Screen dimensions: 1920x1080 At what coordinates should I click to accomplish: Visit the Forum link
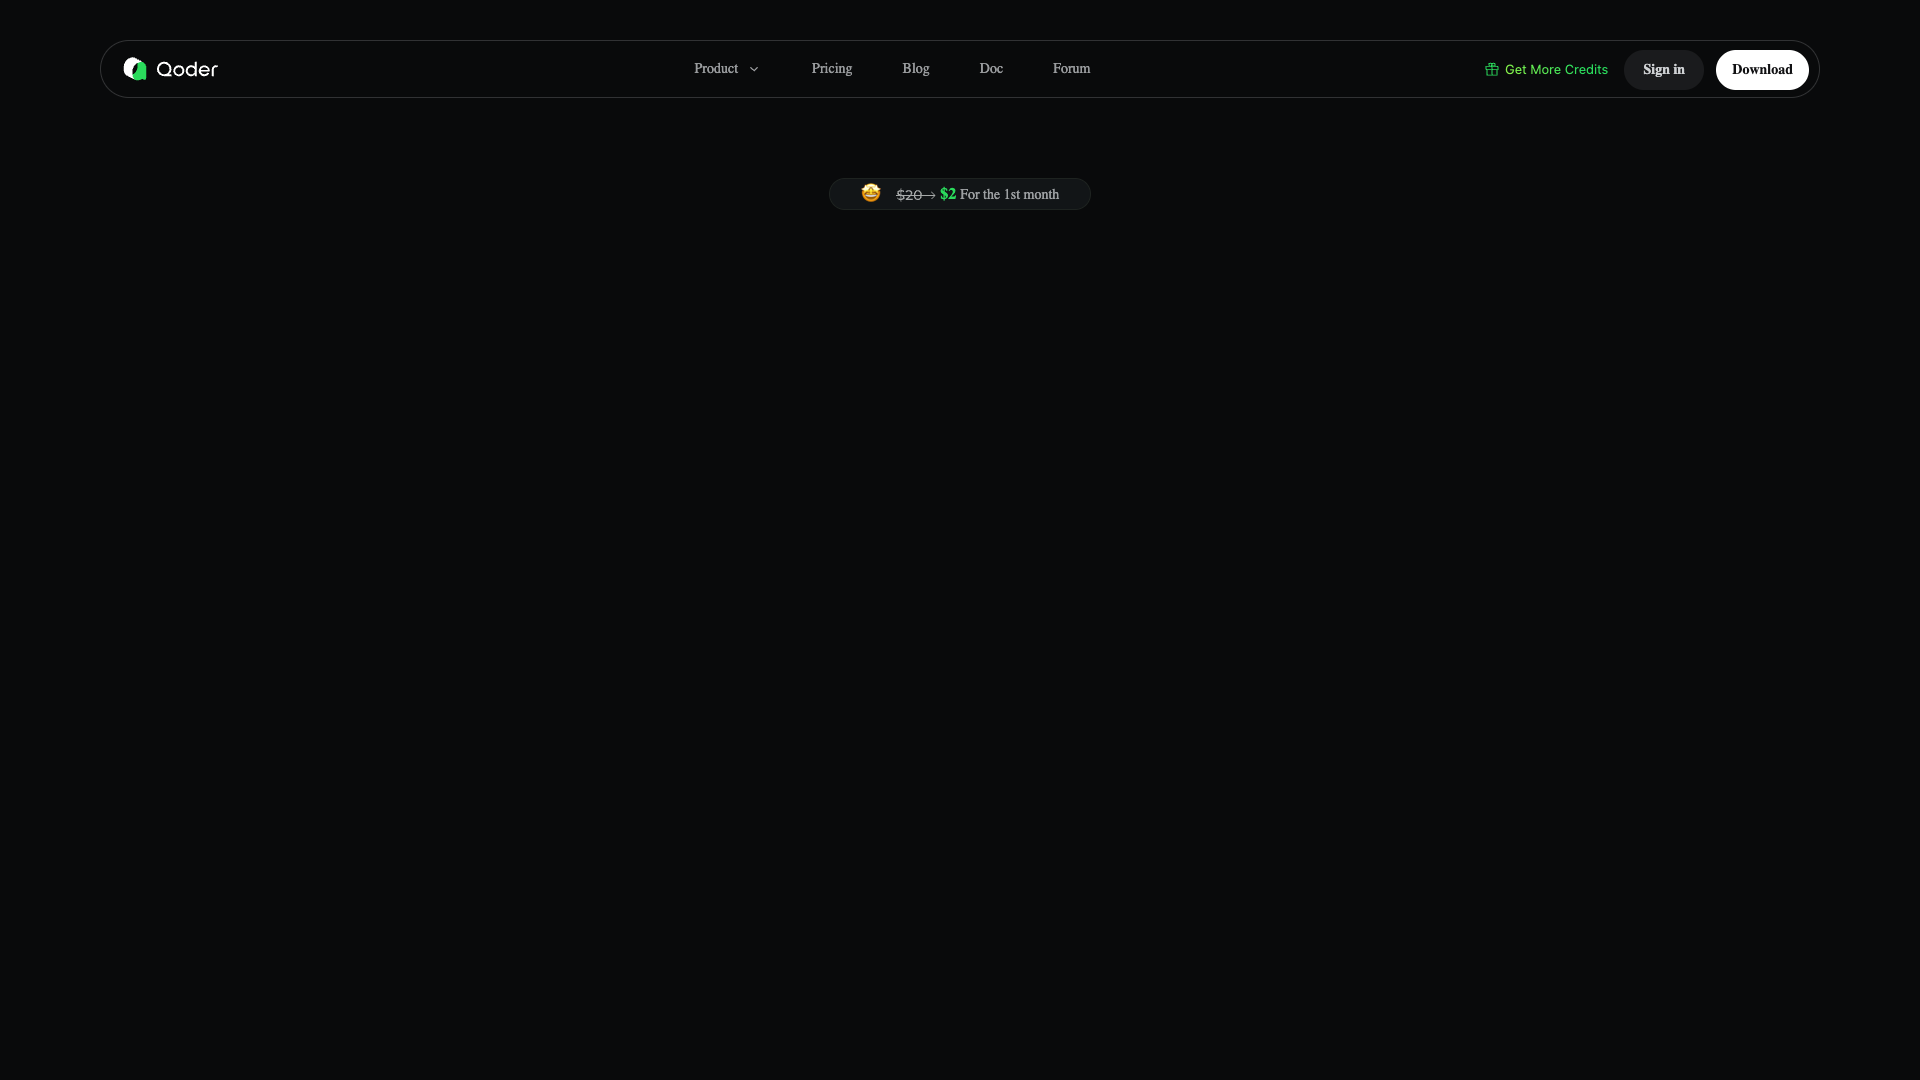pos(1071,69)
